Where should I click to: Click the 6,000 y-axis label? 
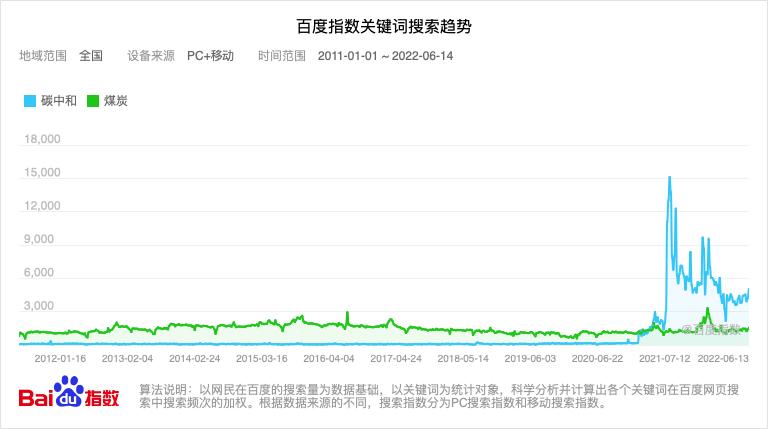click(39, 272)
